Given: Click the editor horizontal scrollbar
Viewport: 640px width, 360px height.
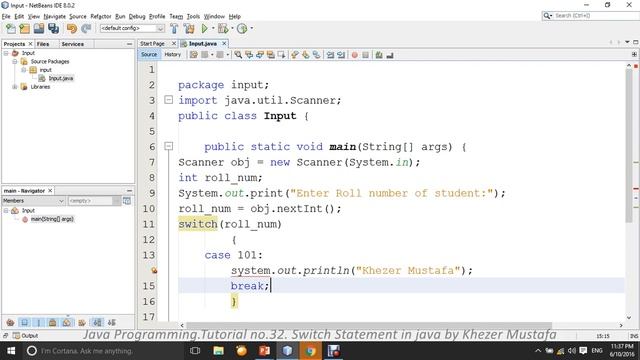Looking at the screenshot, I should click(369, 325).
